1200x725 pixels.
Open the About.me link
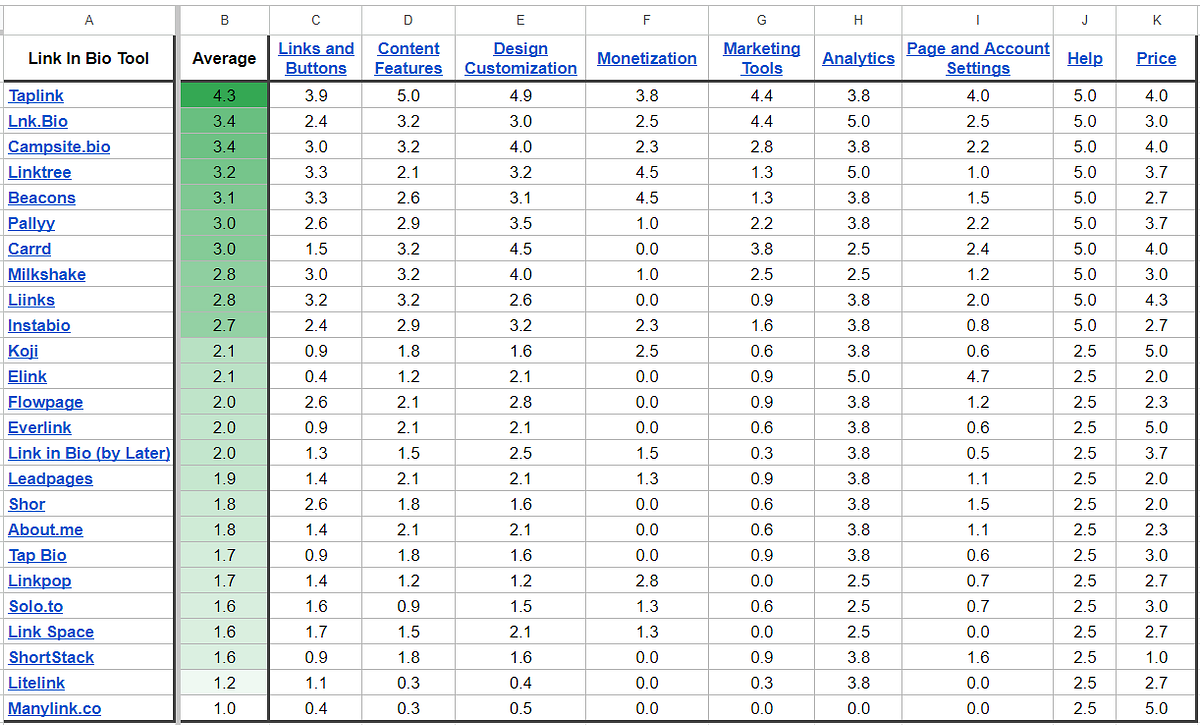pyautogui.click(x=46, y=529)
